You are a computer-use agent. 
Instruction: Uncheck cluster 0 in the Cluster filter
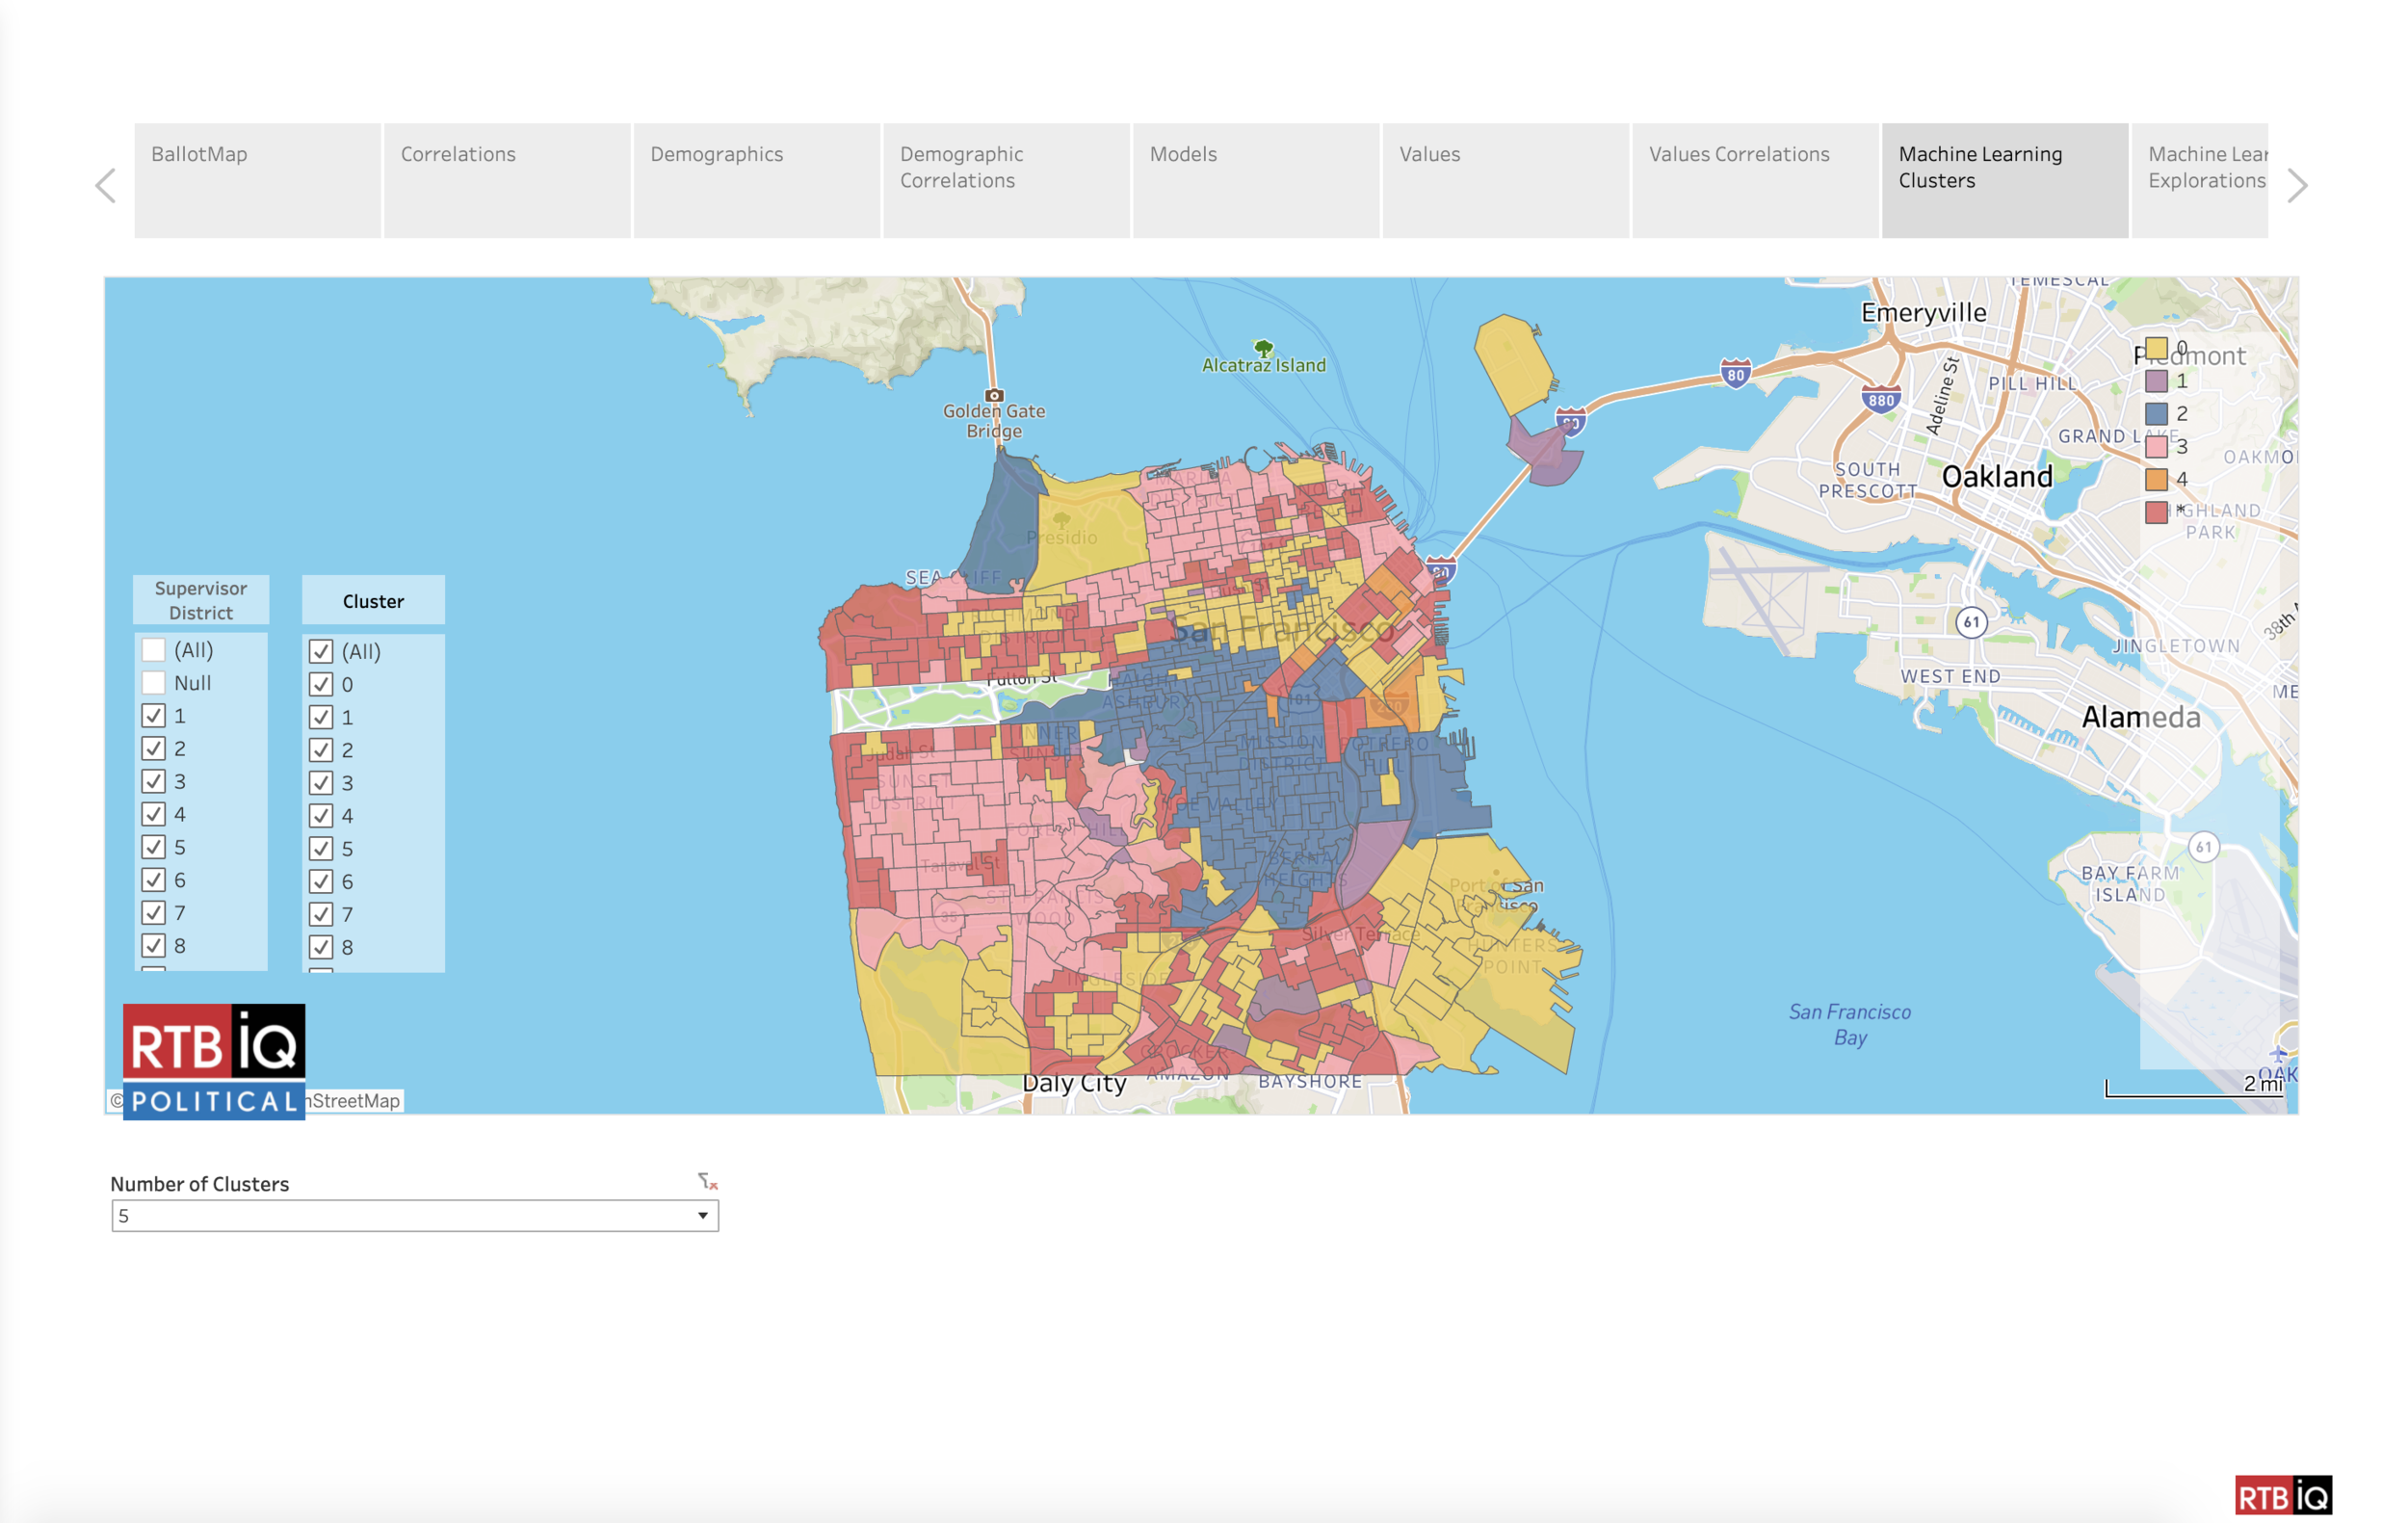321,684
